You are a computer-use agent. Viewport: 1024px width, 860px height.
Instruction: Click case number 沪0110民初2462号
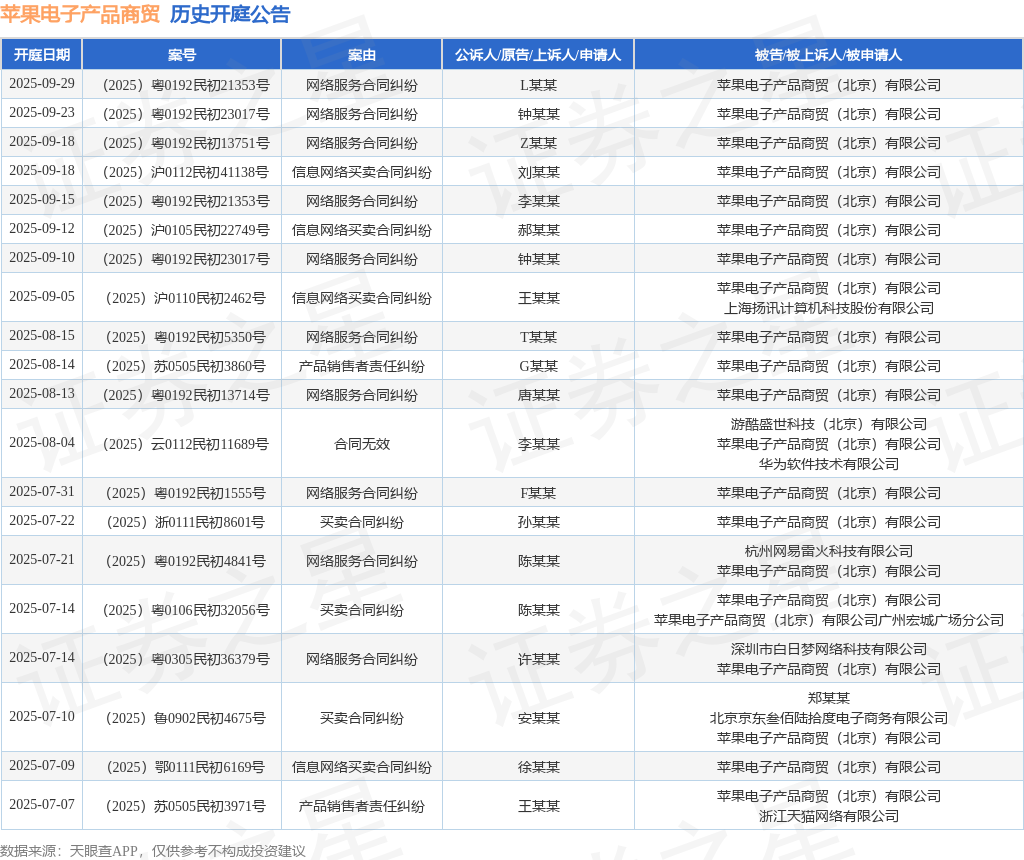pyautogui.click(x=210, y=298)
